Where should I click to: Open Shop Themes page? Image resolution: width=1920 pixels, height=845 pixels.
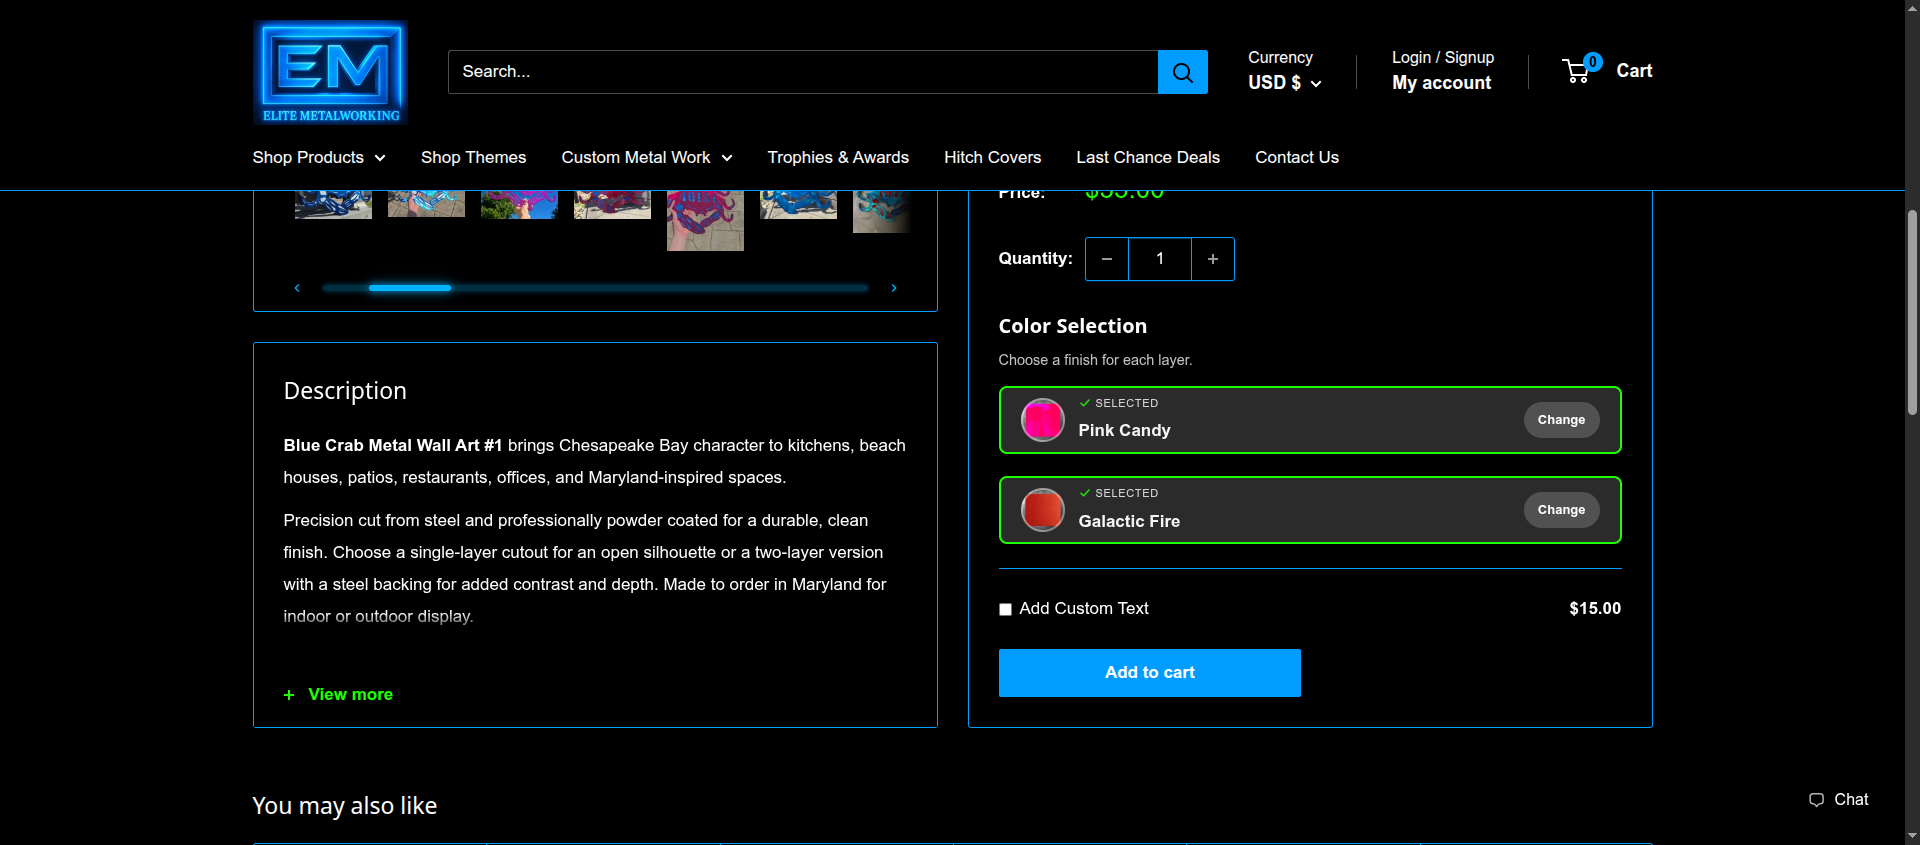pos(473,158)
